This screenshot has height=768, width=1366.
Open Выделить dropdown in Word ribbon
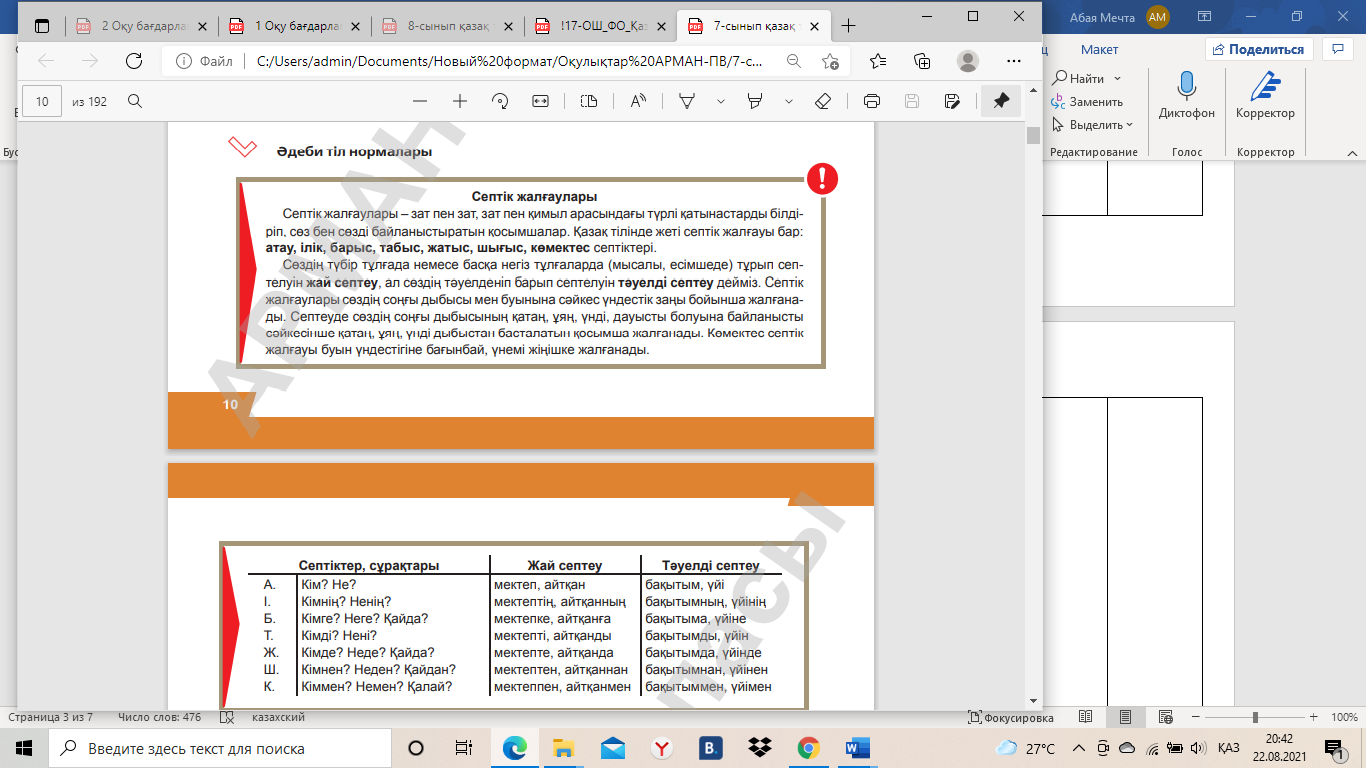tap(1091, 125)
